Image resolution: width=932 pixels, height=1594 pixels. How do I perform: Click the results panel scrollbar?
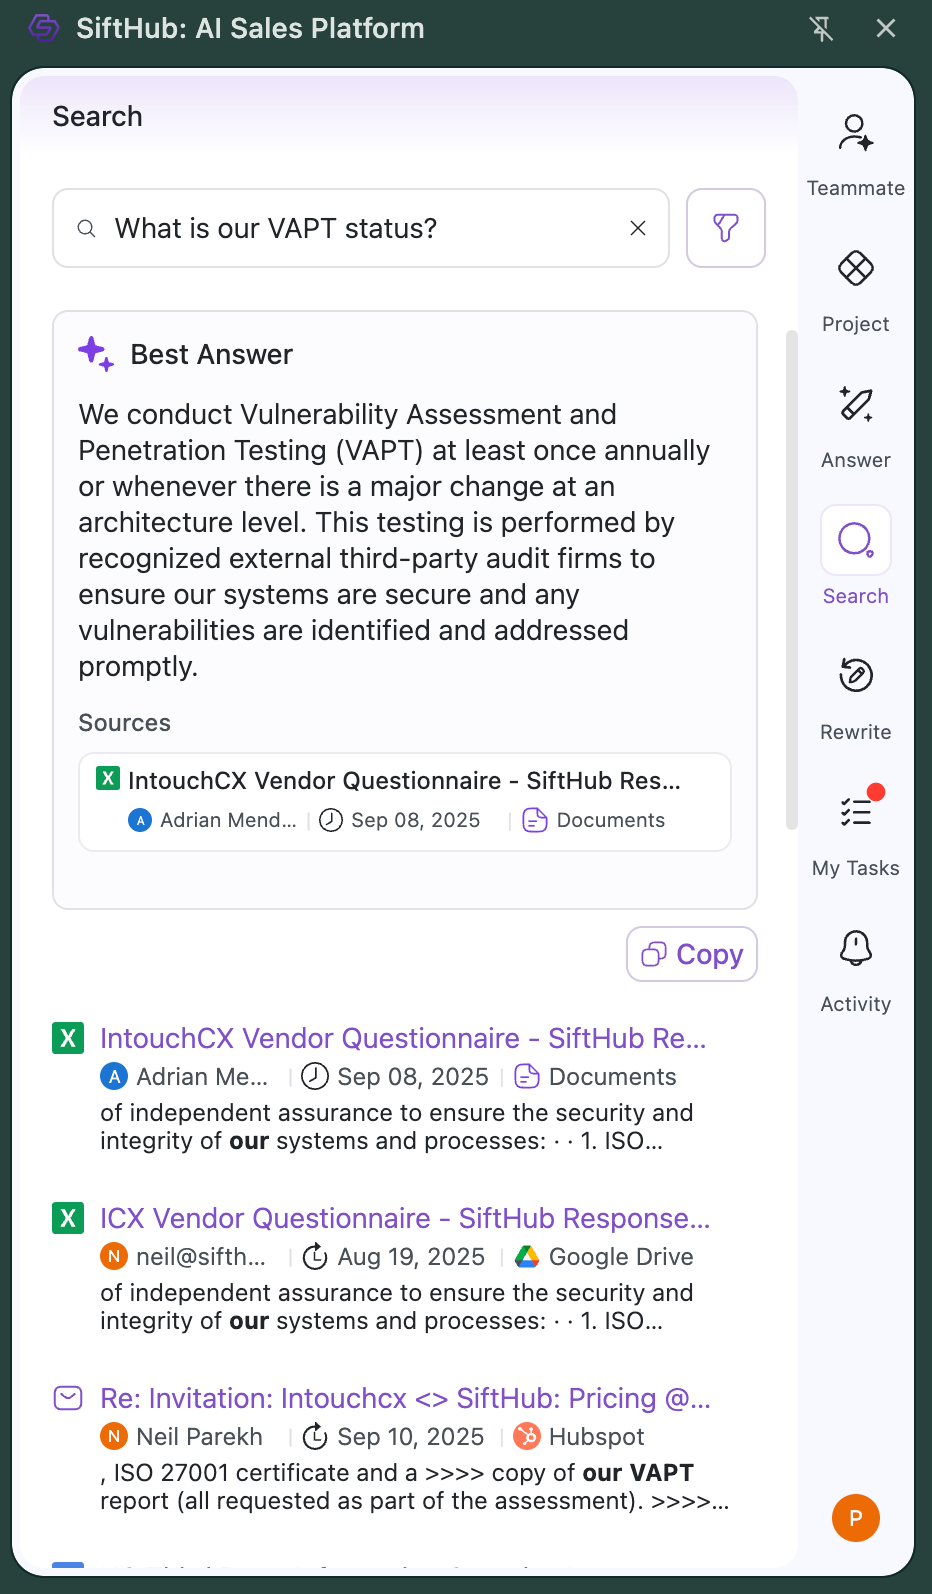pyautogui.click(x=791, y=580)
